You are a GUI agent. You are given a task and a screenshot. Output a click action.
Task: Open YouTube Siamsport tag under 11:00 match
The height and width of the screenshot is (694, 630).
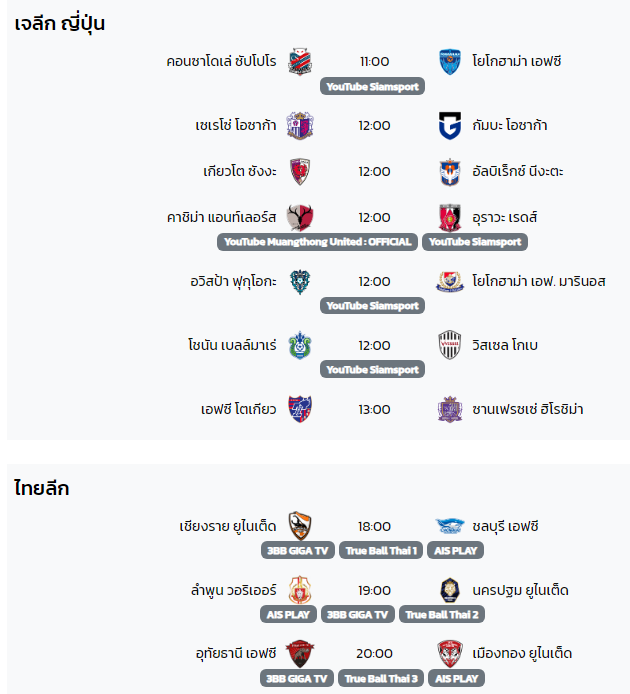pos(372,86)
